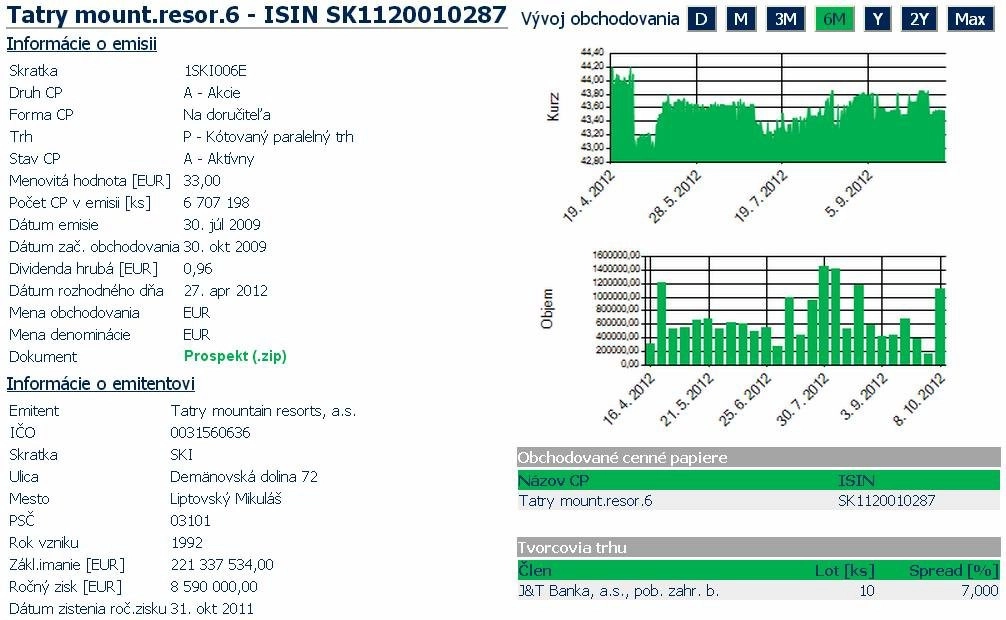Select the security form Na doručiteľa
Viewport: 1006px width, 620px height.
pyautogui.click(x=227, y=115)
